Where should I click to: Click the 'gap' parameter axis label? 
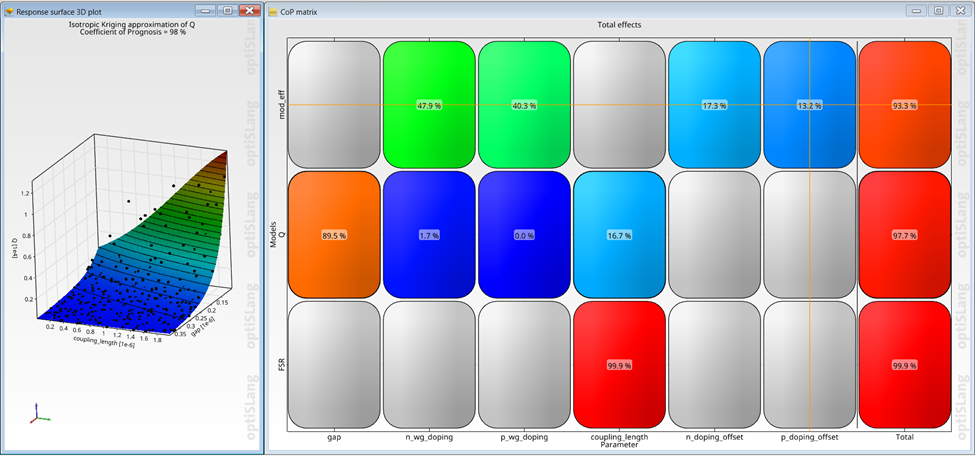coord(335,437)
